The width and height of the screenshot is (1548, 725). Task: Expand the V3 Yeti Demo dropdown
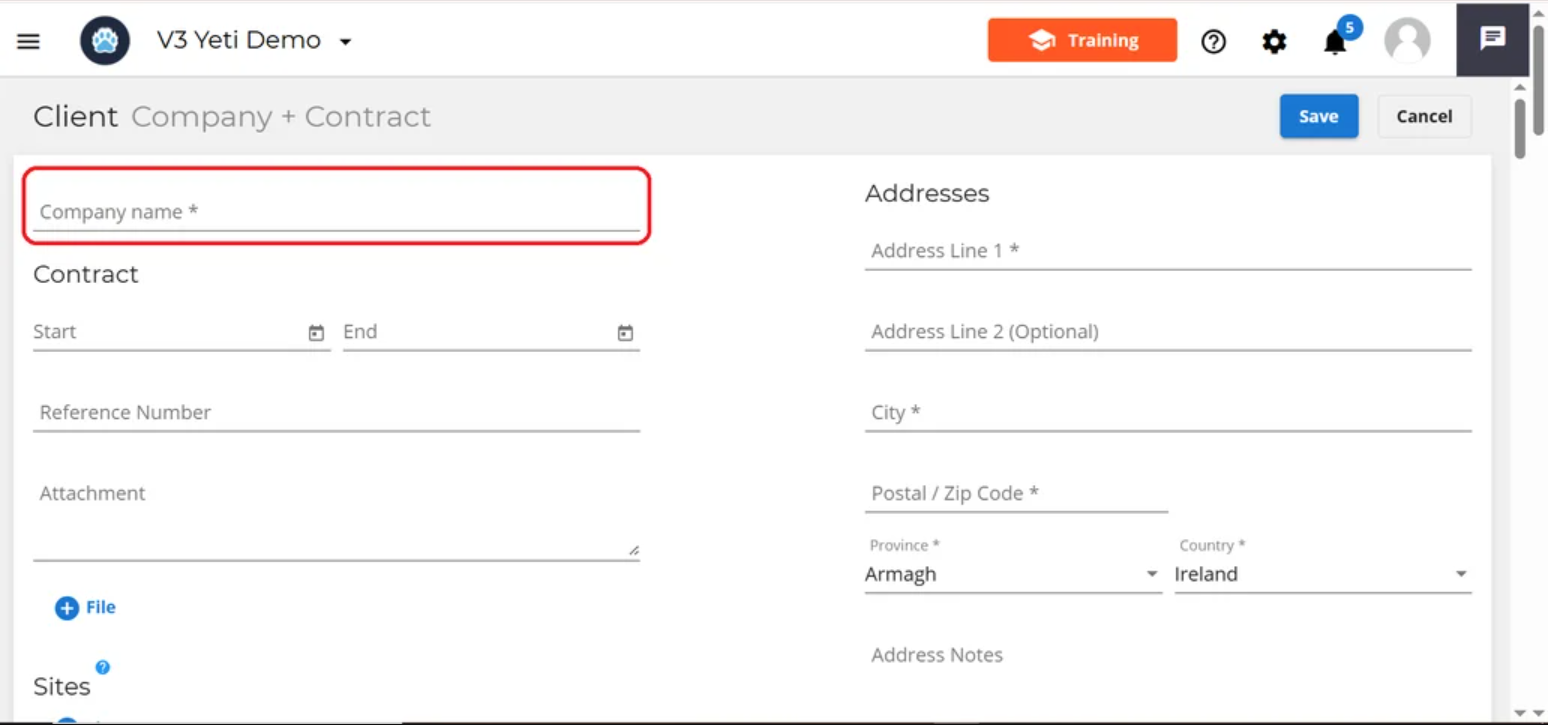[345, 42]
